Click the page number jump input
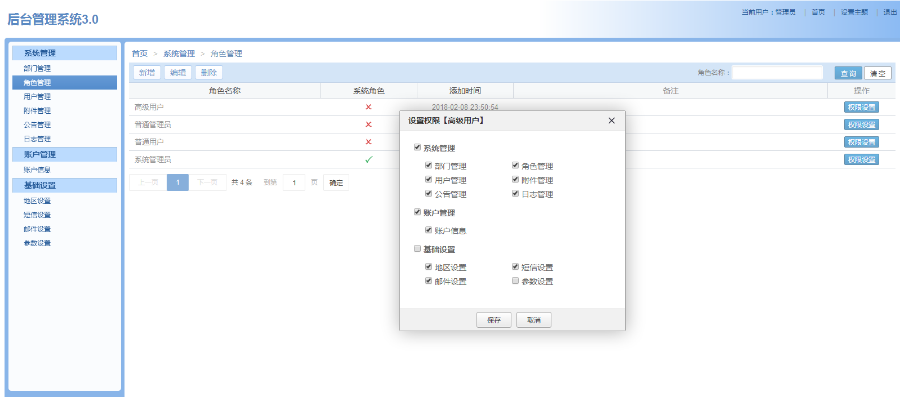 point(294,182)
